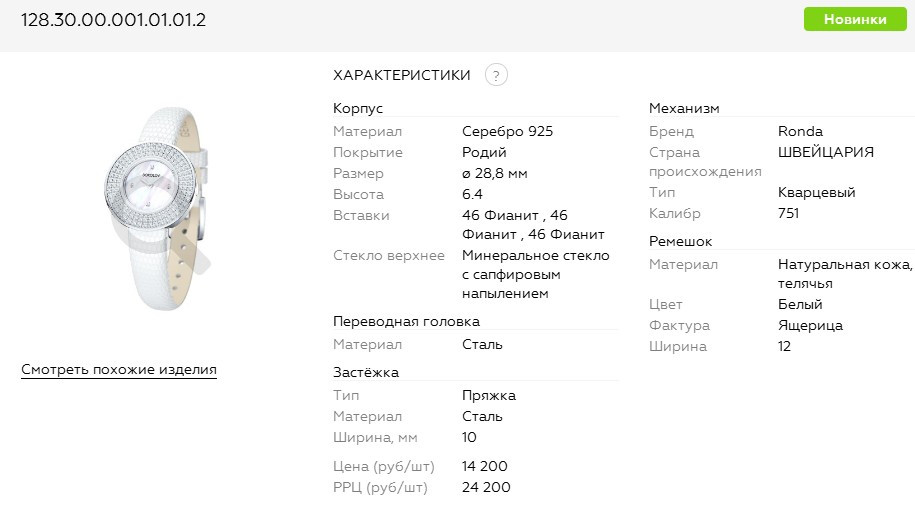Image resolution: width=915 pixels, height=511 pixels.
Task: Select the size value ø 28,8 мм
Action: [494, 173]
